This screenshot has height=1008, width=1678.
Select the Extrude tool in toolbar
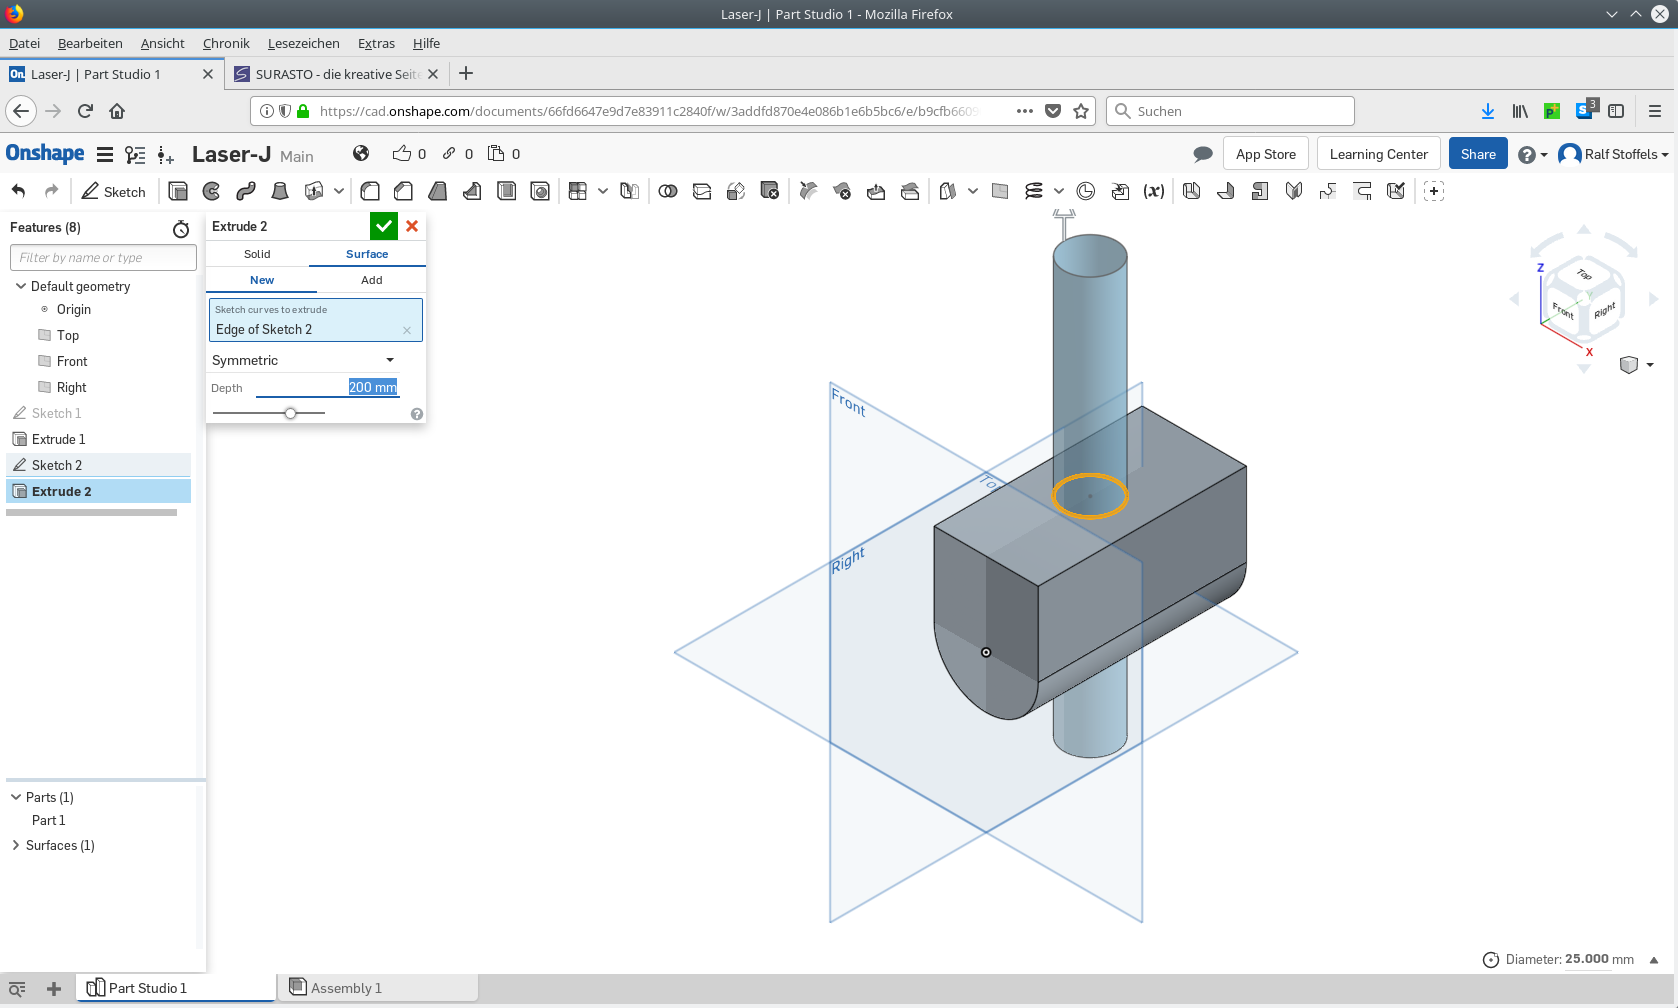point(178,191)
